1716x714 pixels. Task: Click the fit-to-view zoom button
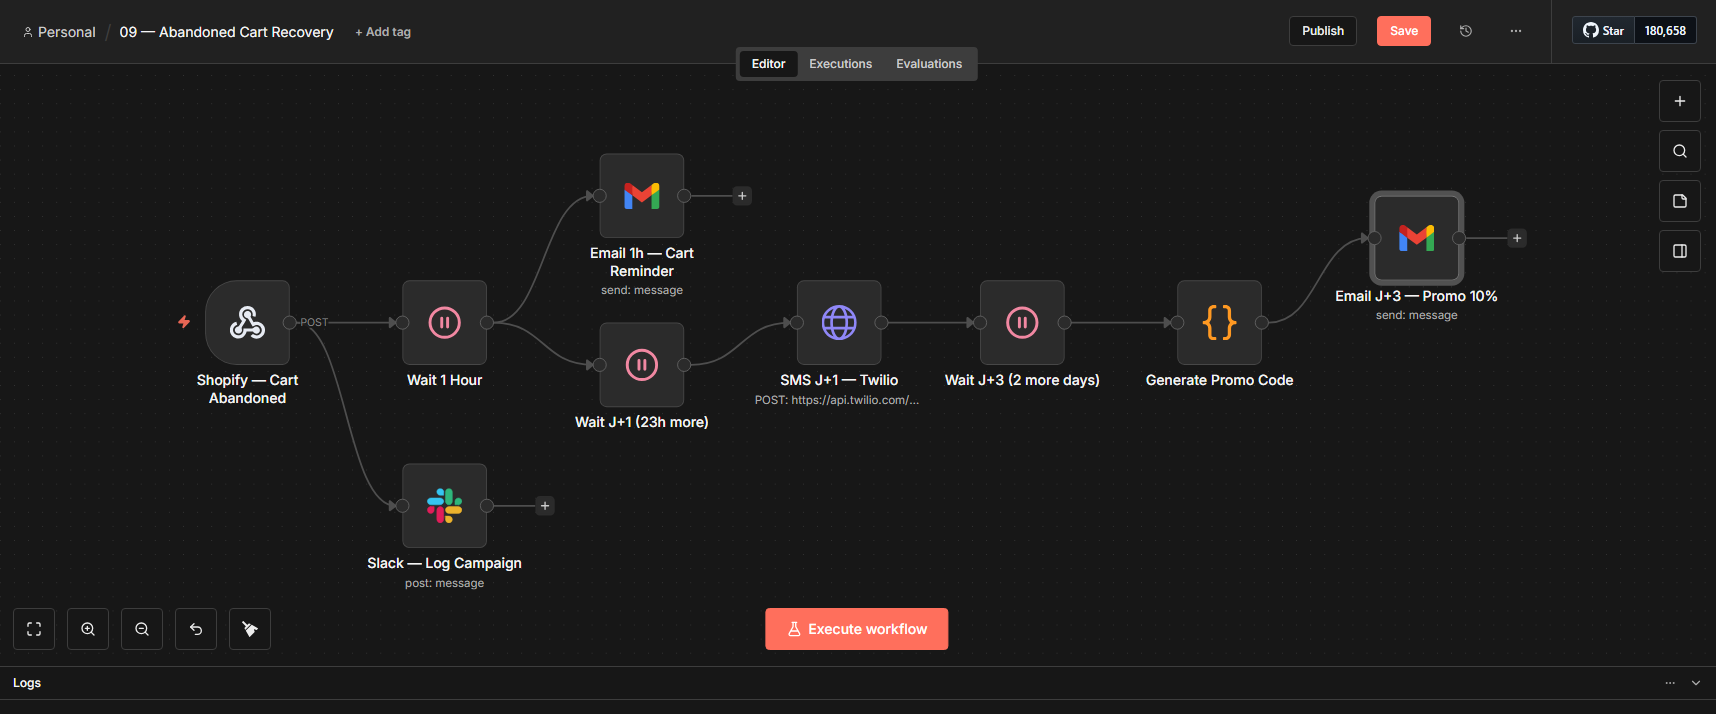click(34, 629)
